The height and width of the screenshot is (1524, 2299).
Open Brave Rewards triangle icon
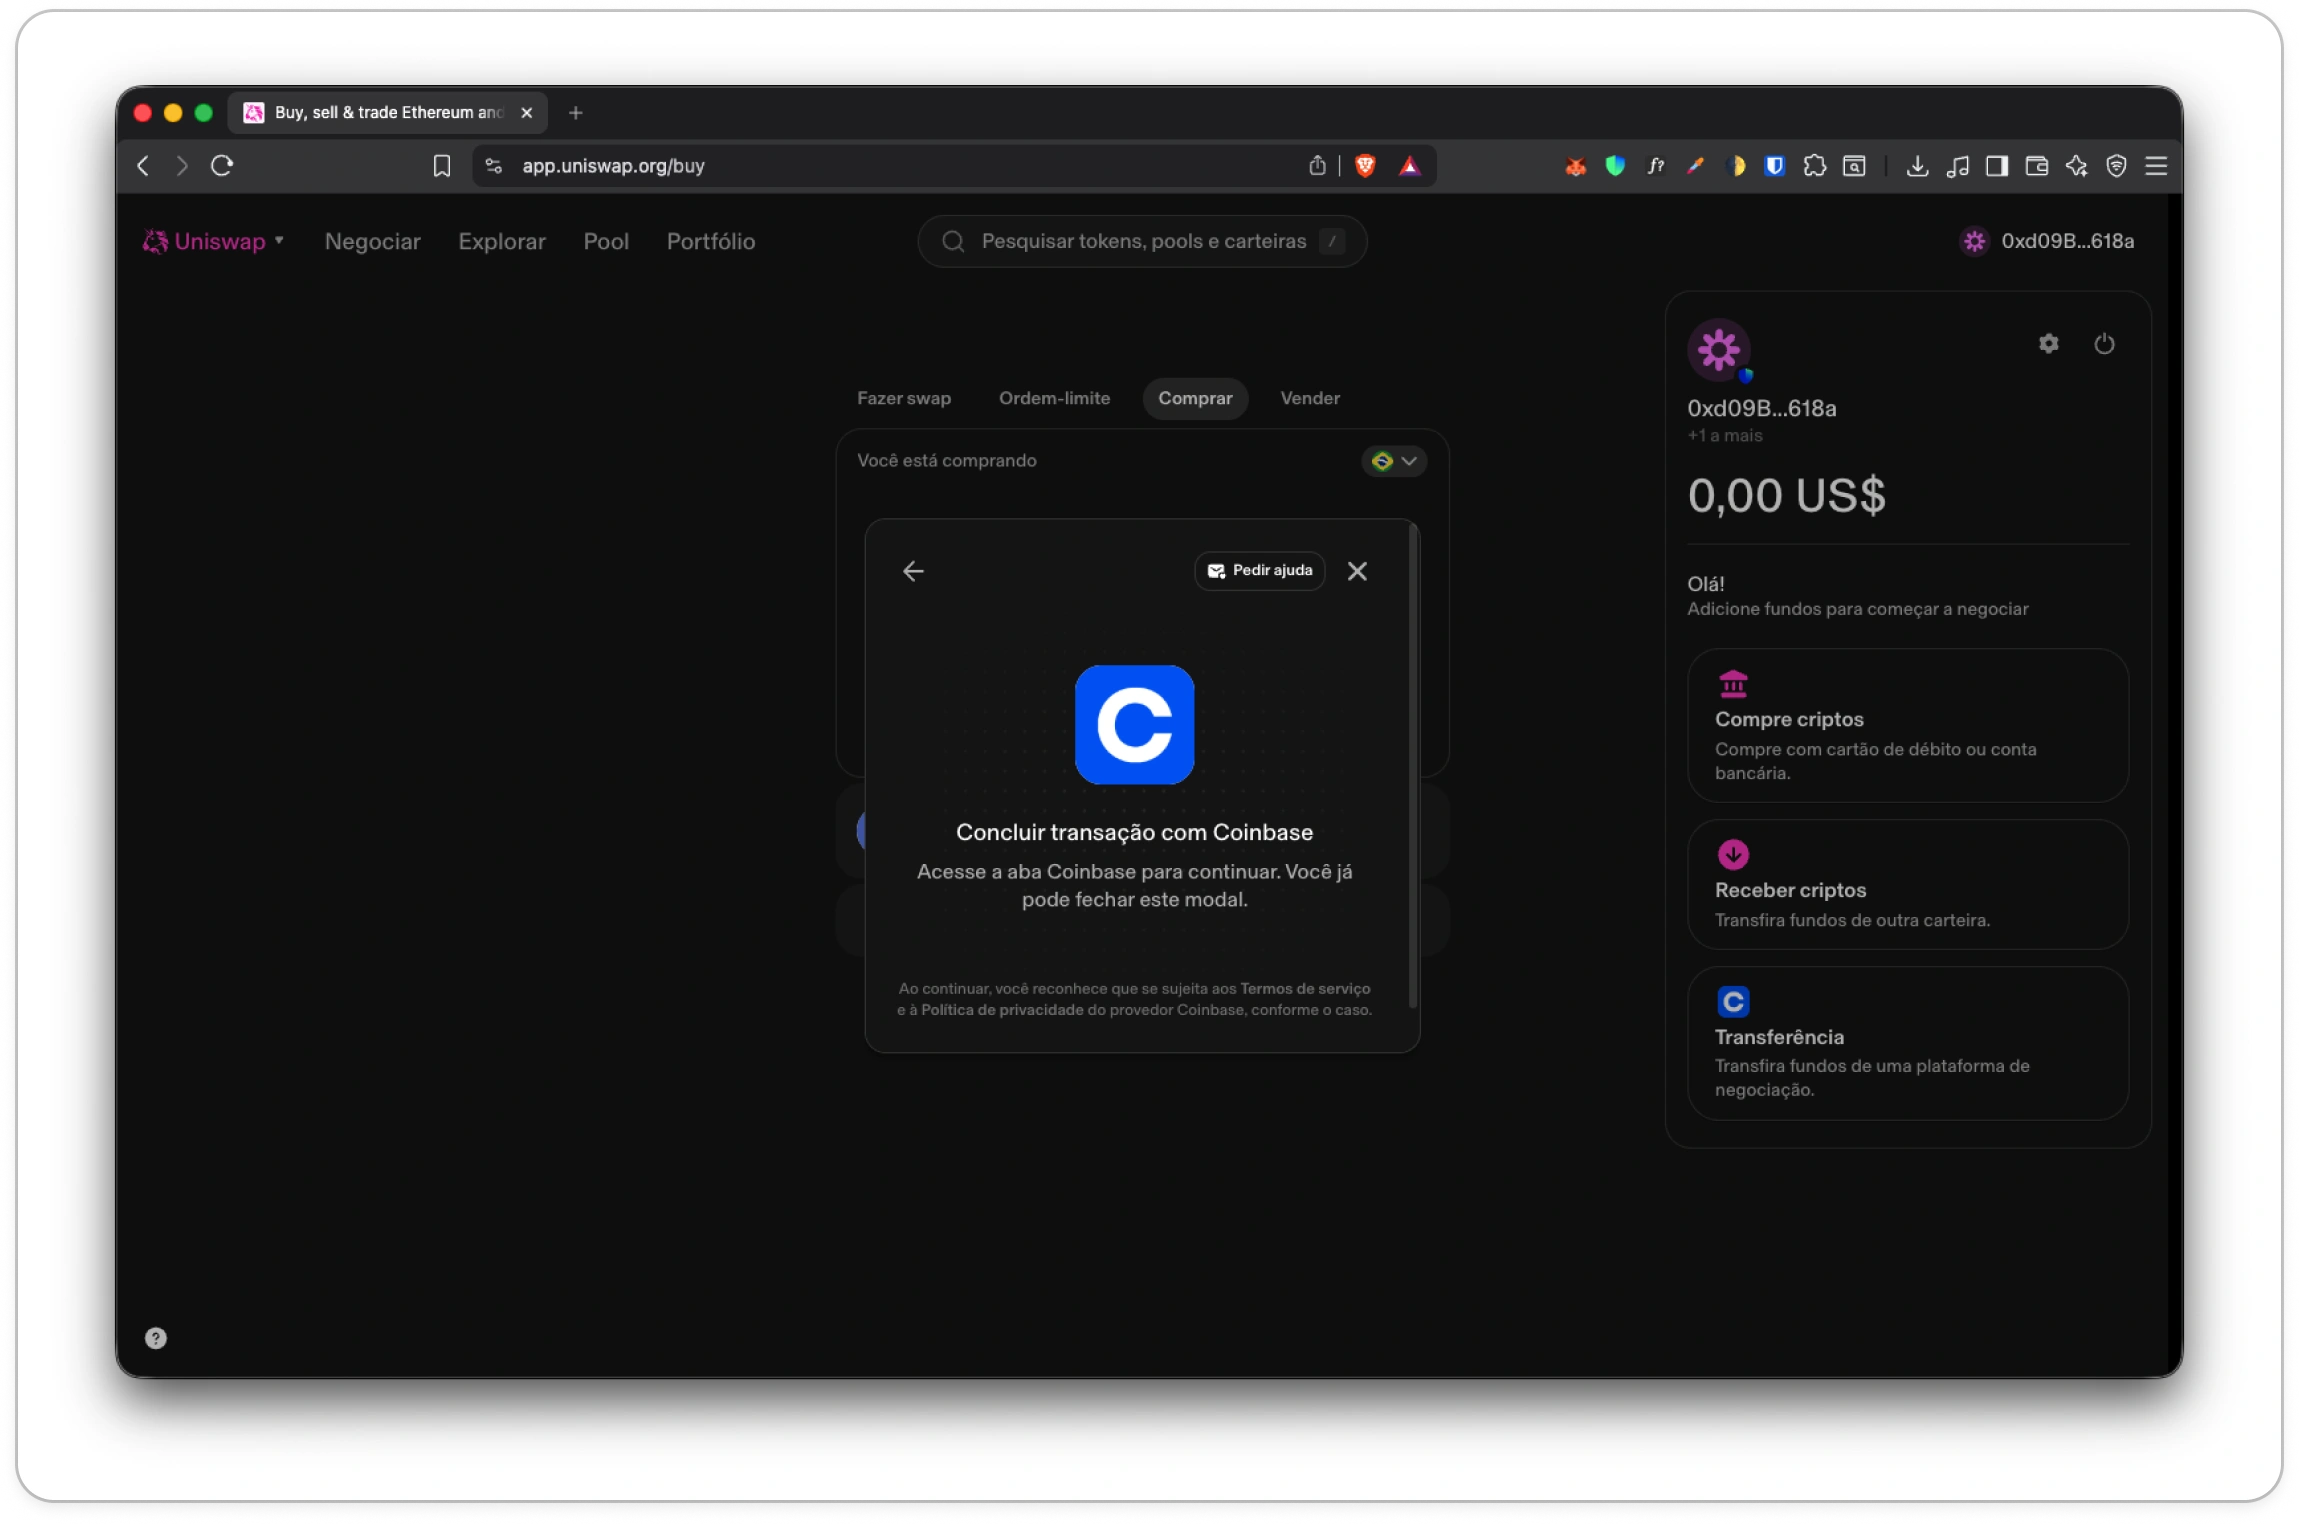click(x=1410, y=166)
